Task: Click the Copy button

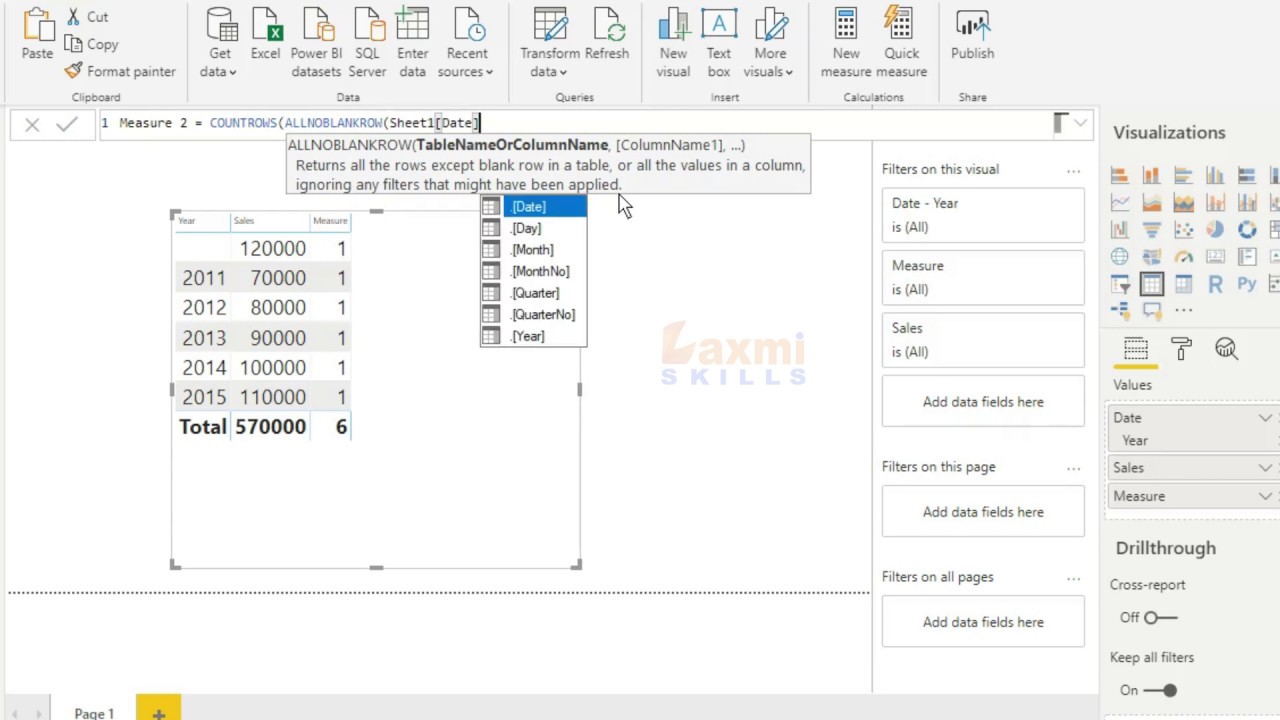Action: [92, 44]
